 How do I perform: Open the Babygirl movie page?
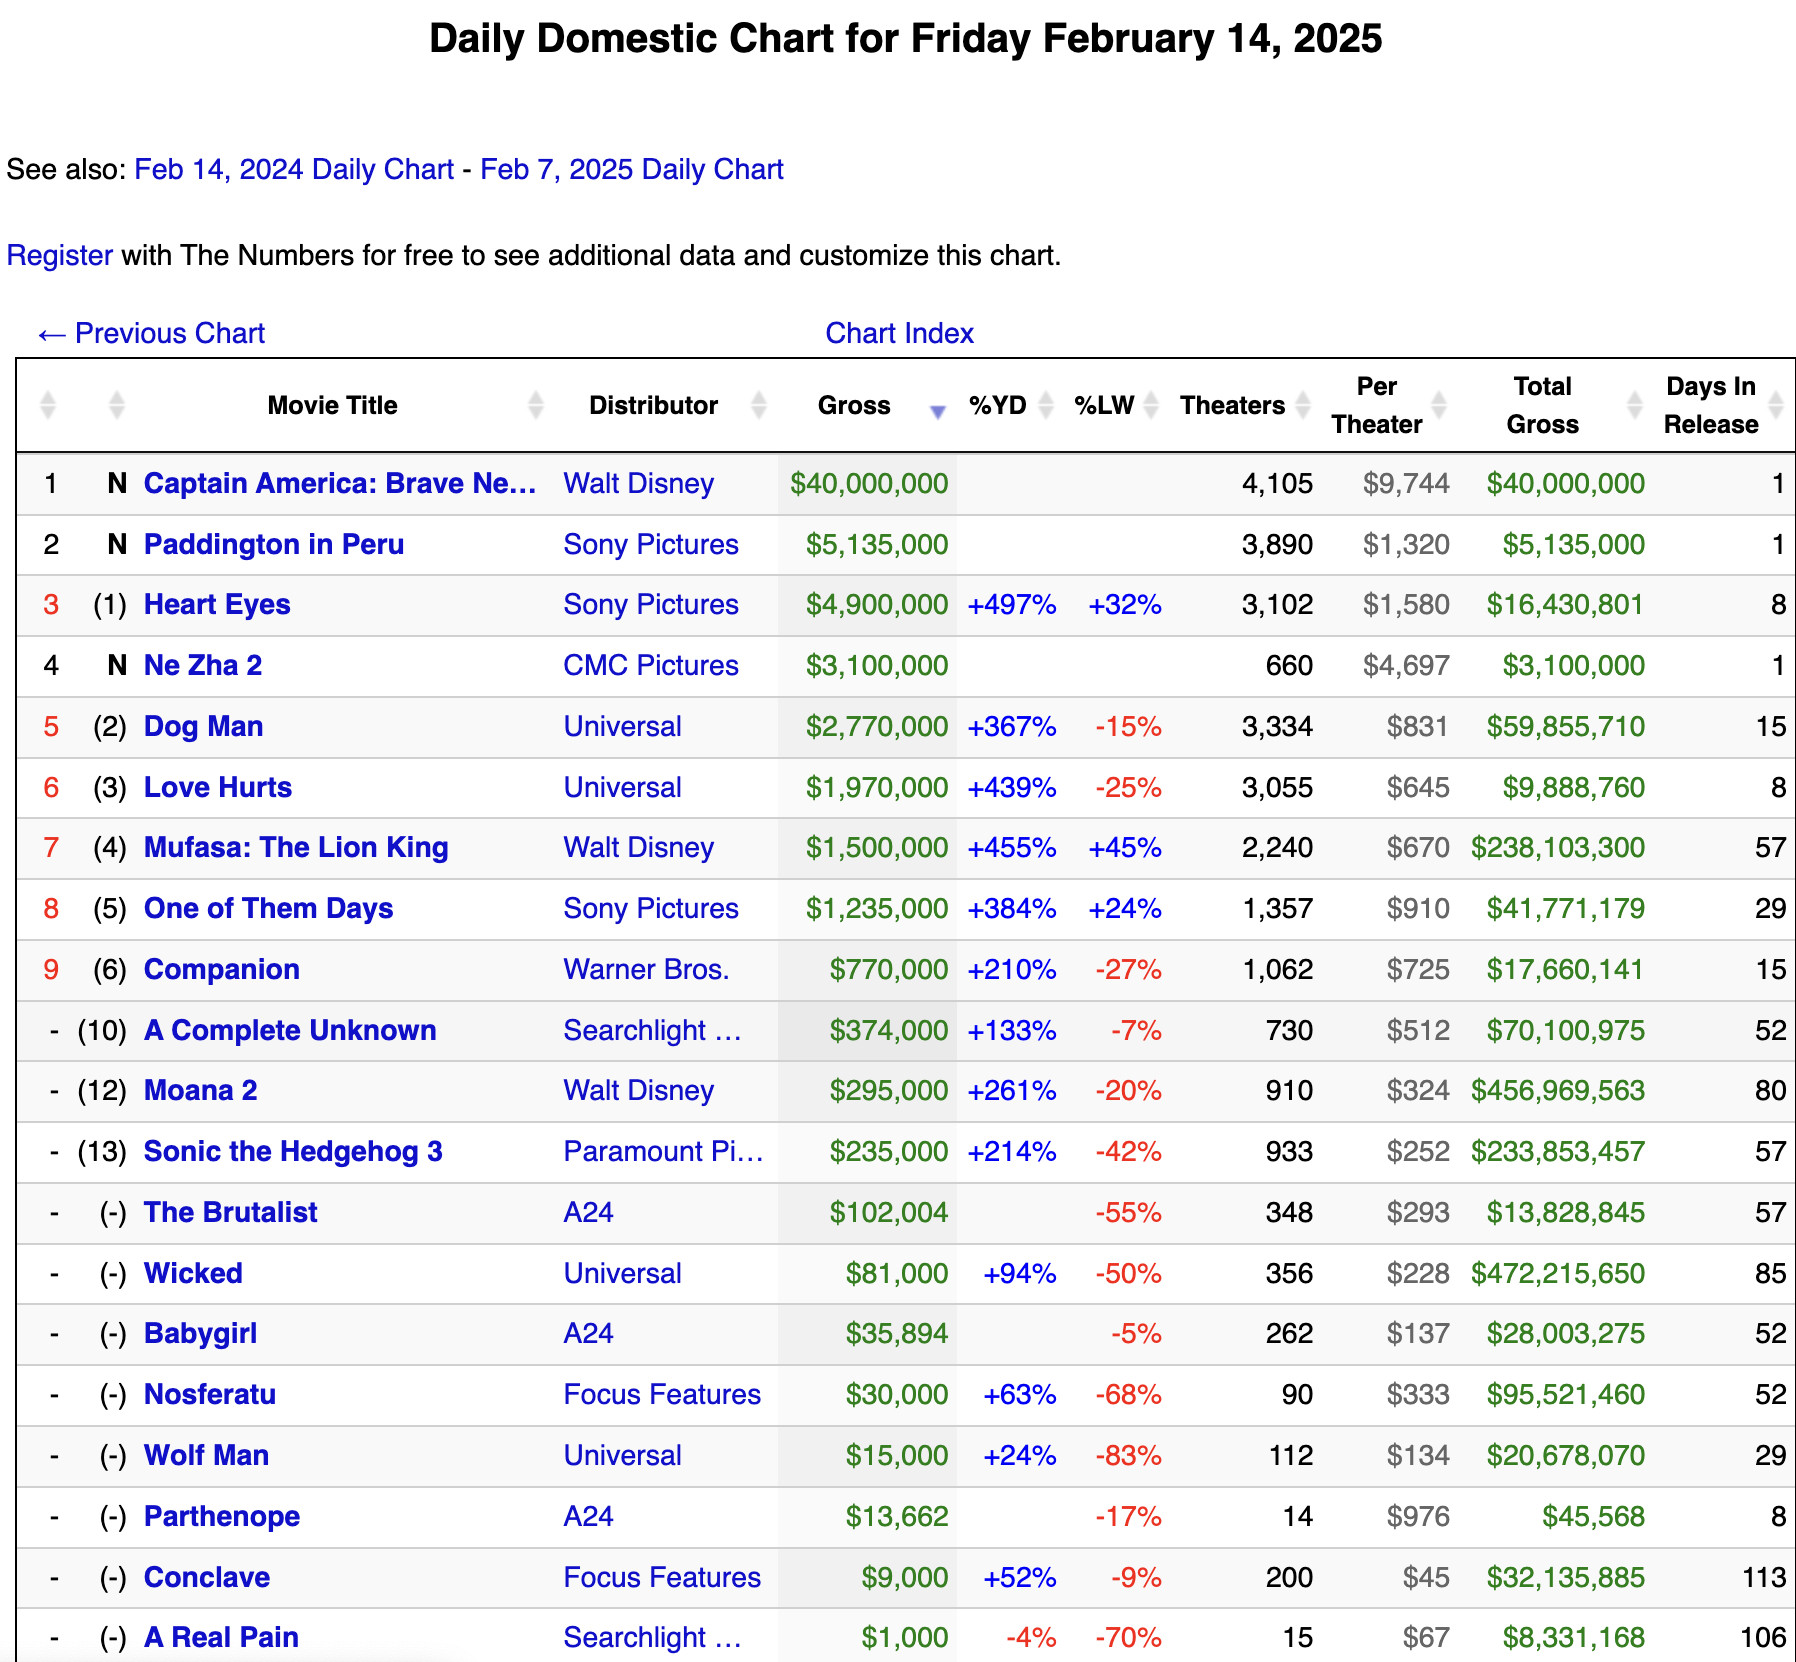[201, 1333]
